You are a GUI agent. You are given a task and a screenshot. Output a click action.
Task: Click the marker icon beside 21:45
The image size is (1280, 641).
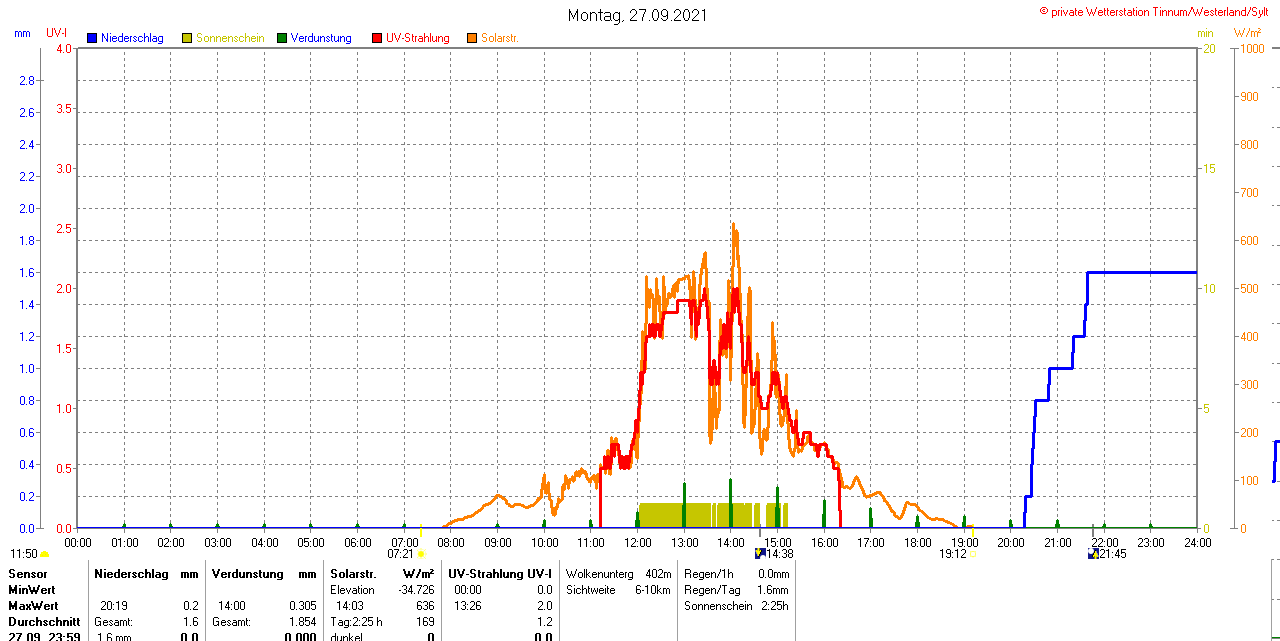(x=1092, y=553)
